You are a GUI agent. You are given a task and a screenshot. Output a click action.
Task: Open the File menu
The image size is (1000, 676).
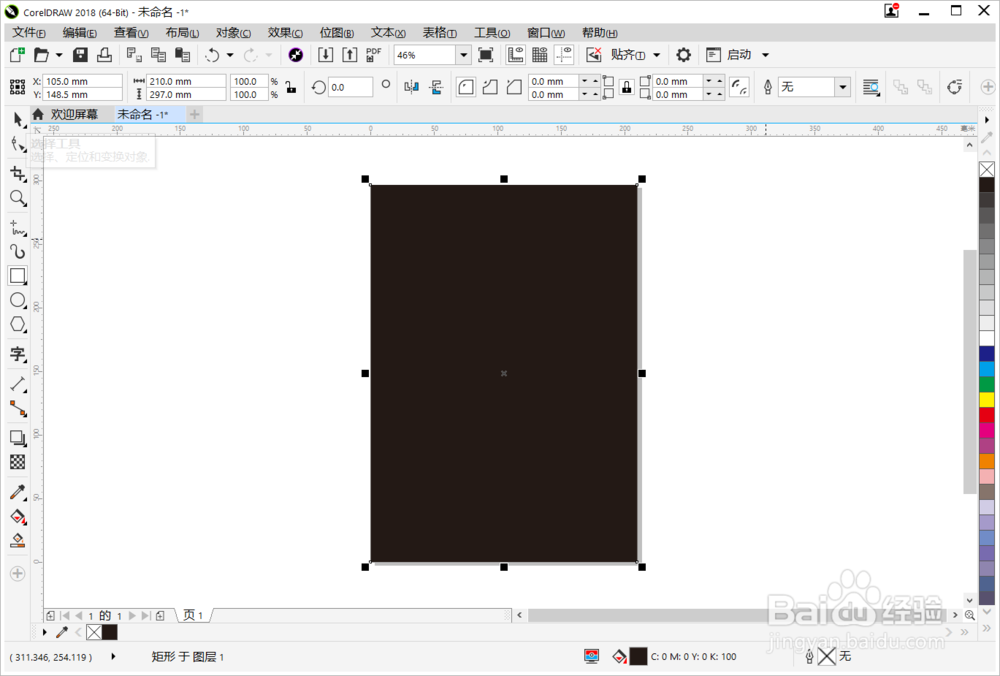tap(29, 33)
